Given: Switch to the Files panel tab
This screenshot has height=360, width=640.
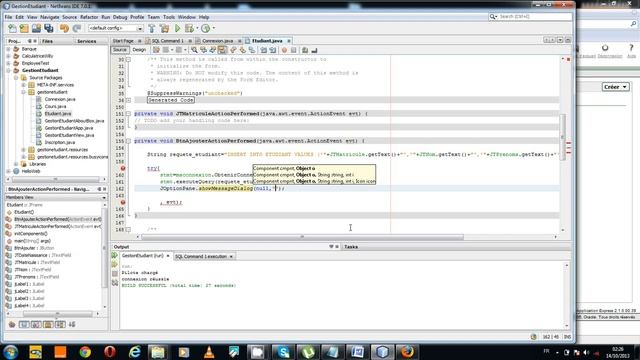Looking at the screenshot, I should [x=47, y=41].
